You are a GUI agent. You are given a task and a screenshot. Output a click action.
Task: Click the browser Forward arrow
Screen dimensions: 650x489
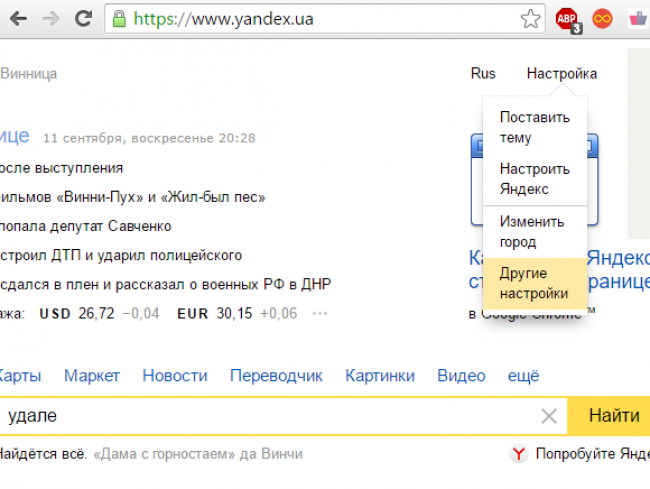pos(49,19)
